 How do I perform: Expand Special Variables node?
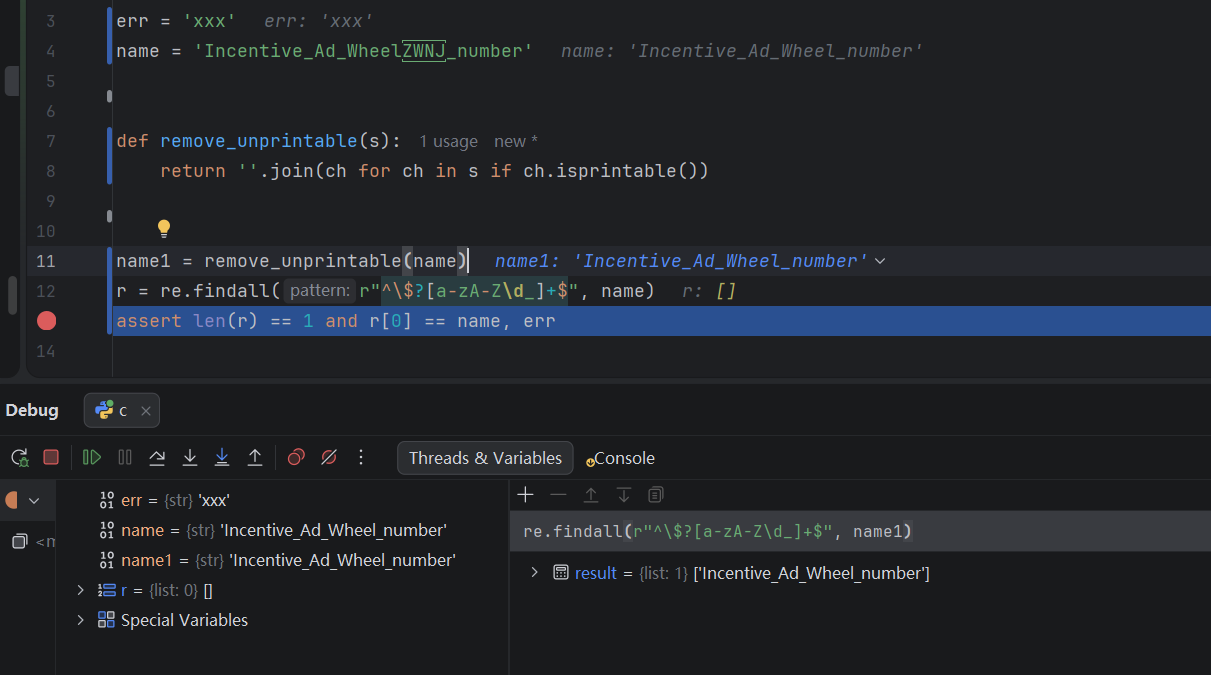click(x=81, y=620)
